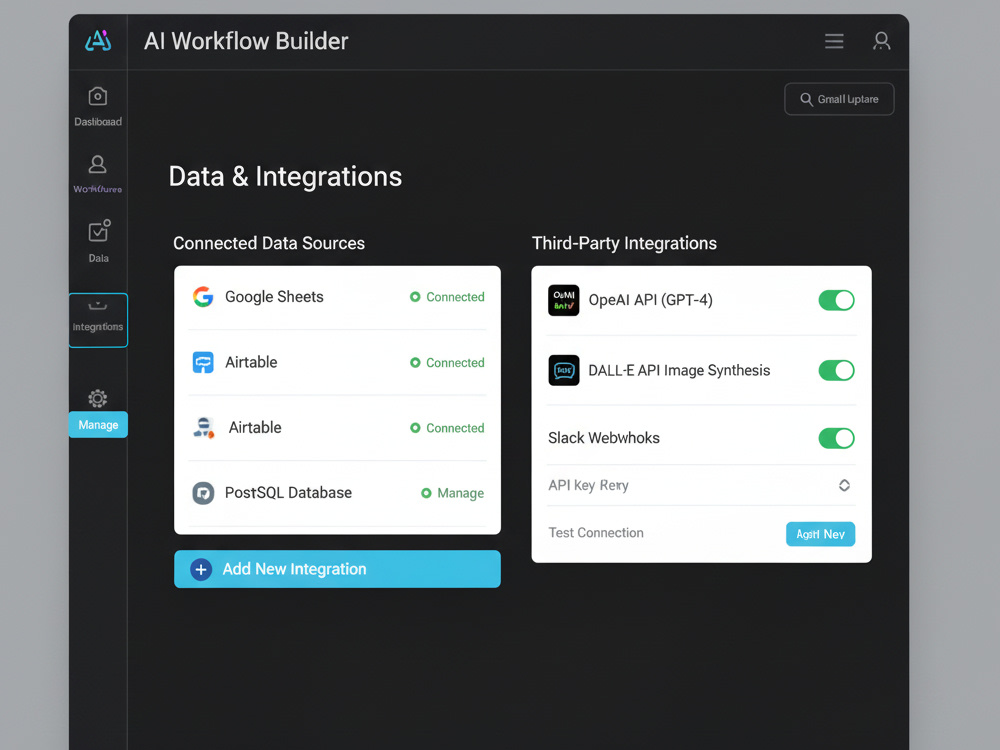This screenshot has height=750, width=1000.
Task: Toggle the DALL-E API Image Synthesis switch
Action: [836, 371]
